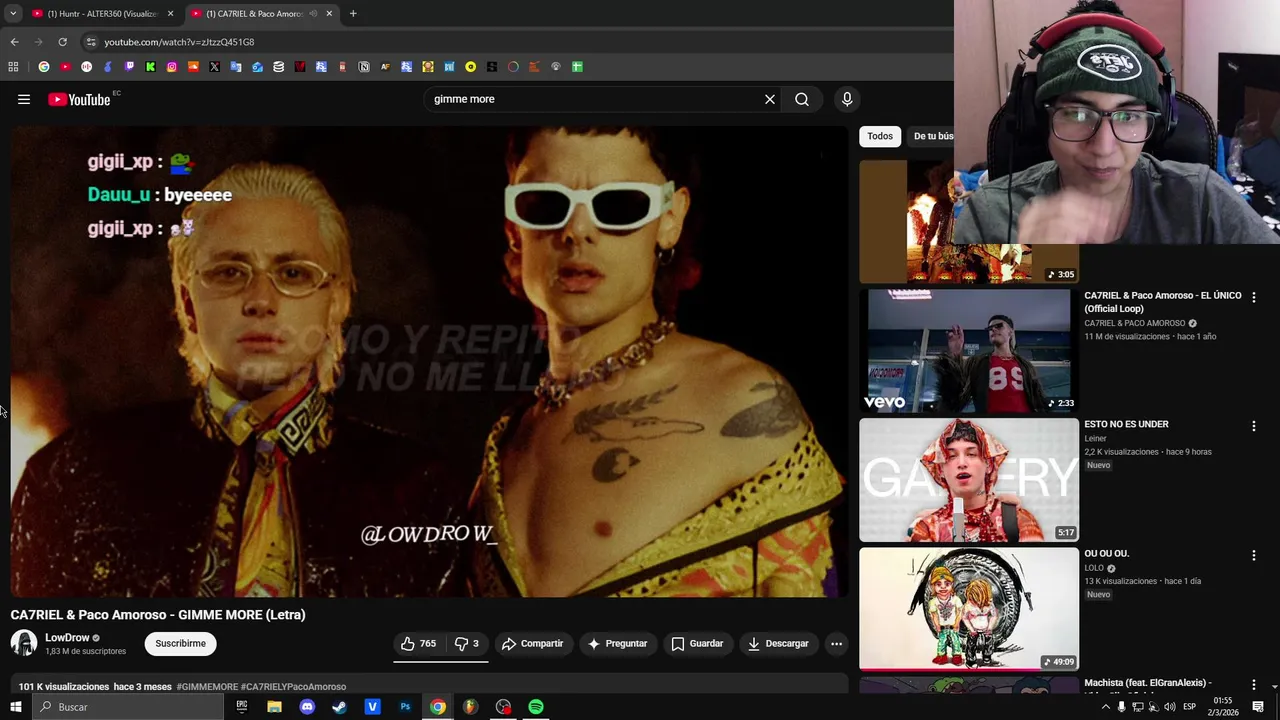Click the #CA7RIELYPacoAmoroso hashtag
This screenshot has height=720, width=1280.
(x=293, y=687)
